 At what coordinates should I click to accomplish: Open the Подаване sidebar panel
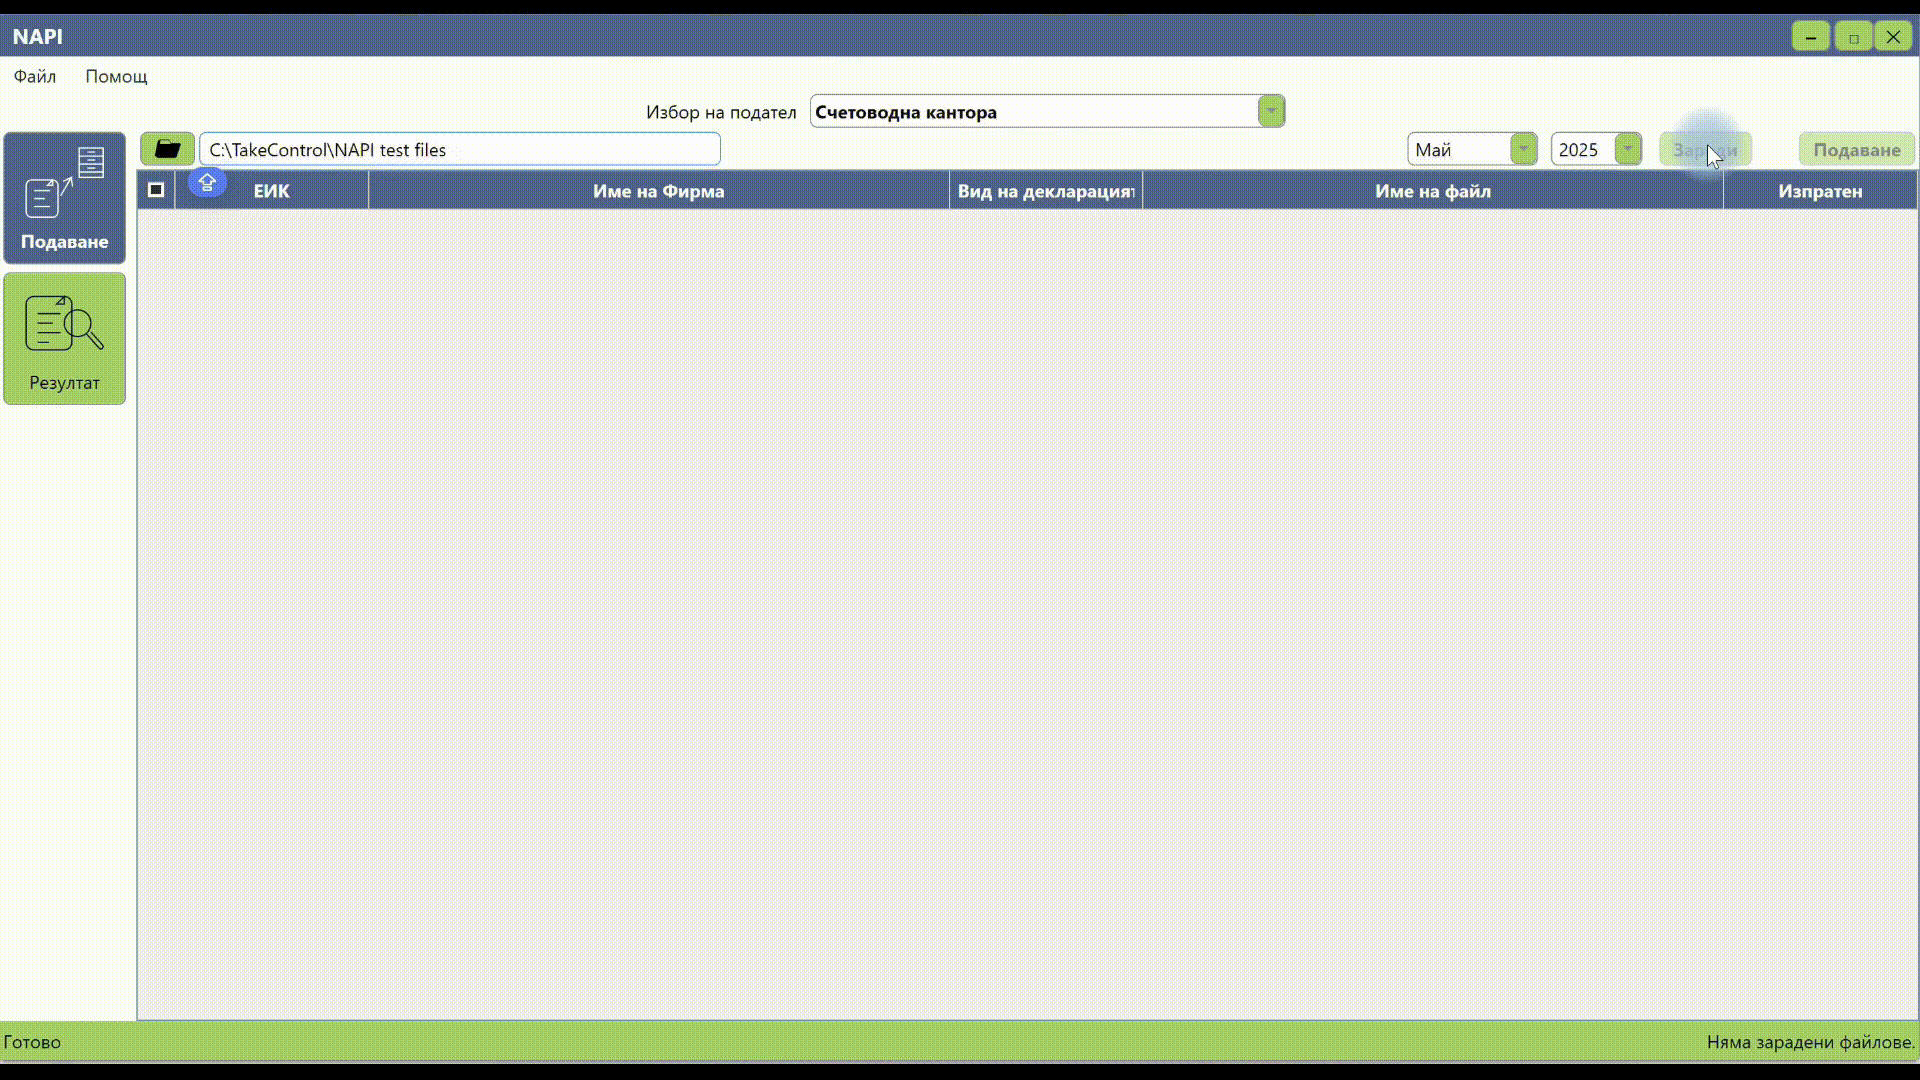(65, 198)
